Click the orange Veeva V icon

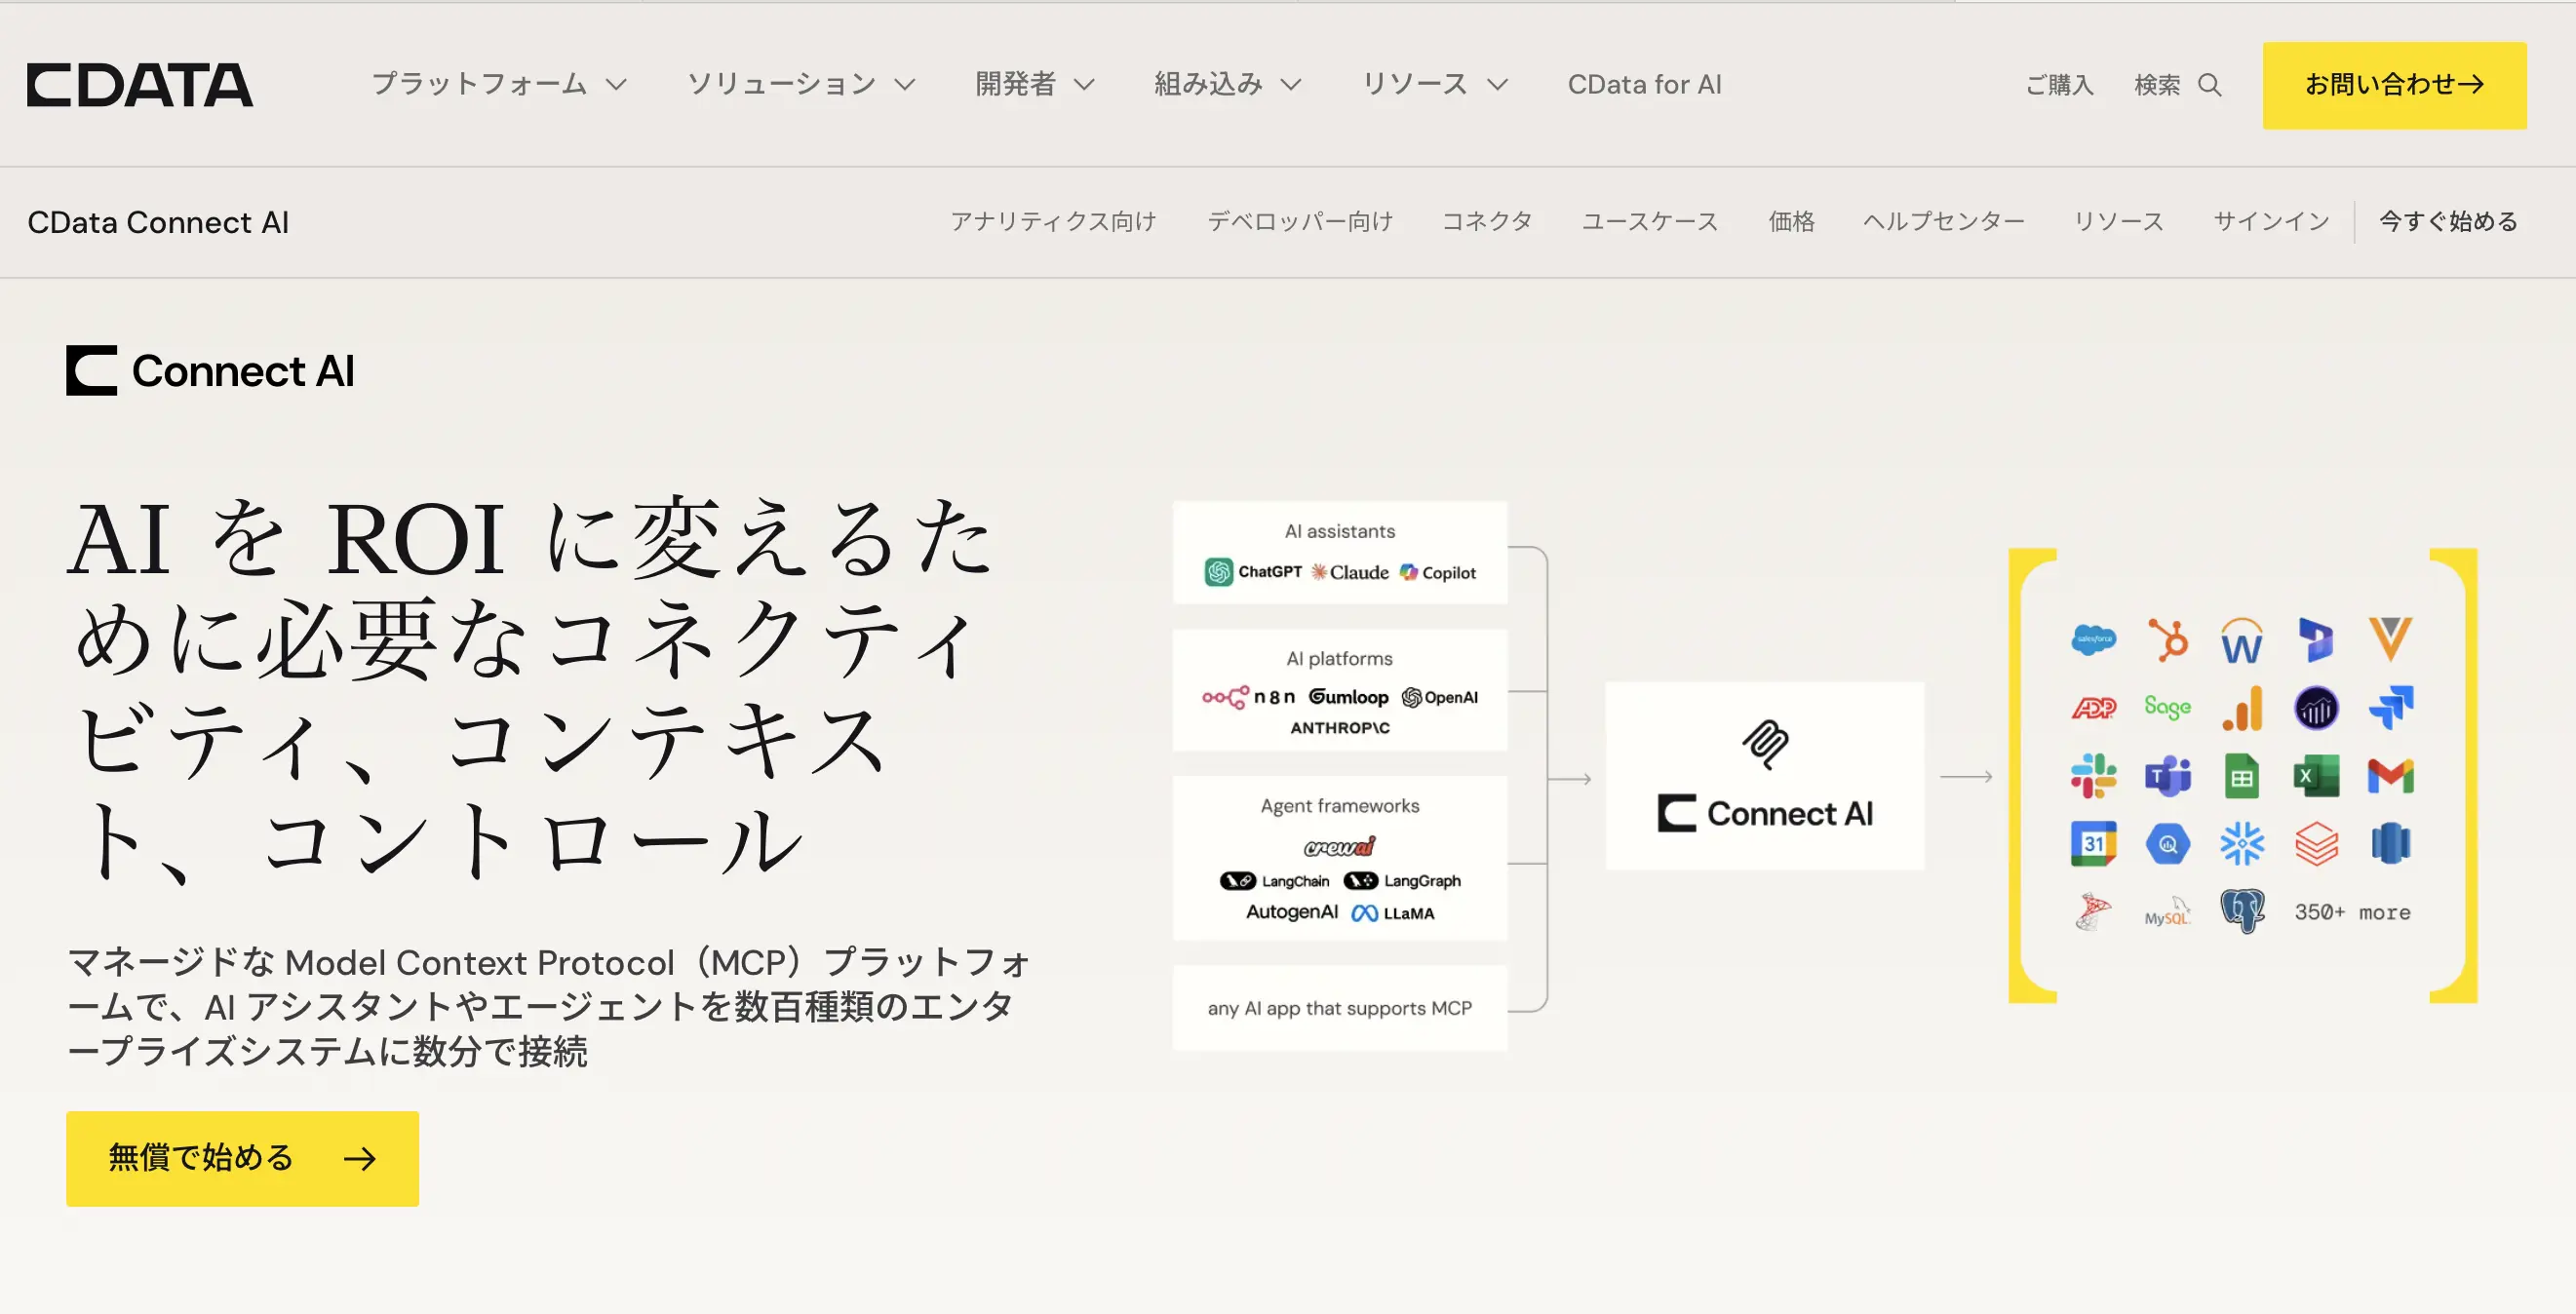point(2391,639)
